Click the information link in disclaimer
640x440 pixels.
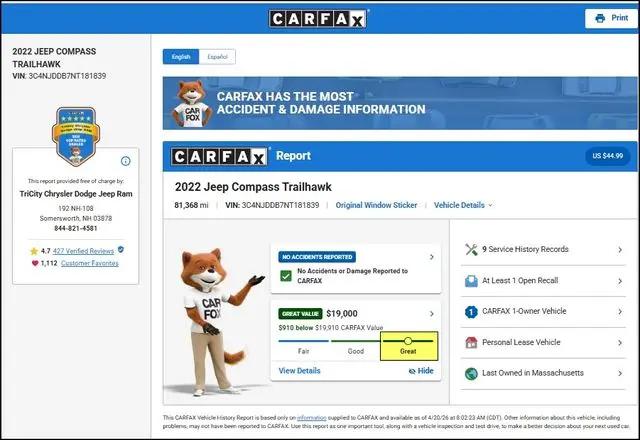(x=311, y=418)
